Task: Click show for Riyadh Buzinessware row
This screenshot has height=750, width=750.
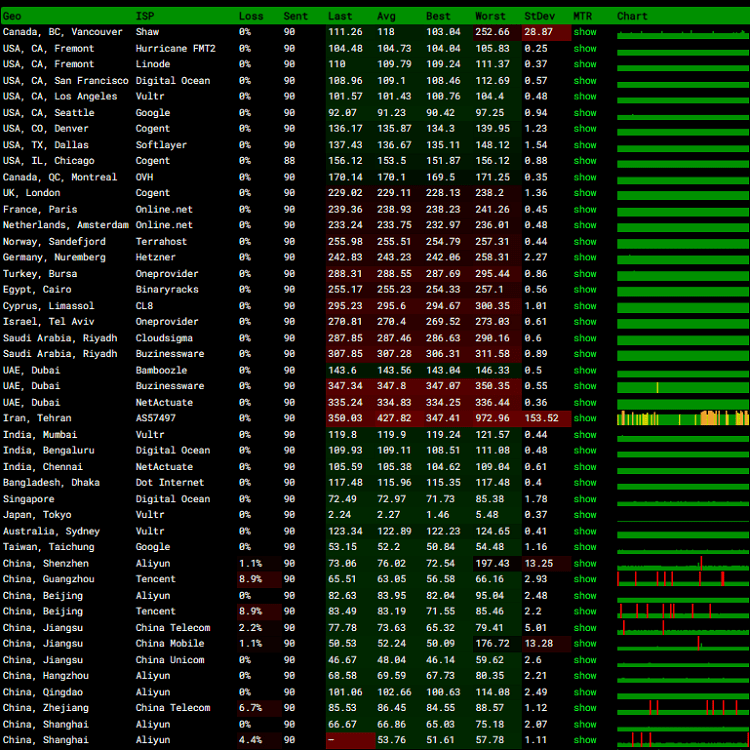Action: point(585,354)
